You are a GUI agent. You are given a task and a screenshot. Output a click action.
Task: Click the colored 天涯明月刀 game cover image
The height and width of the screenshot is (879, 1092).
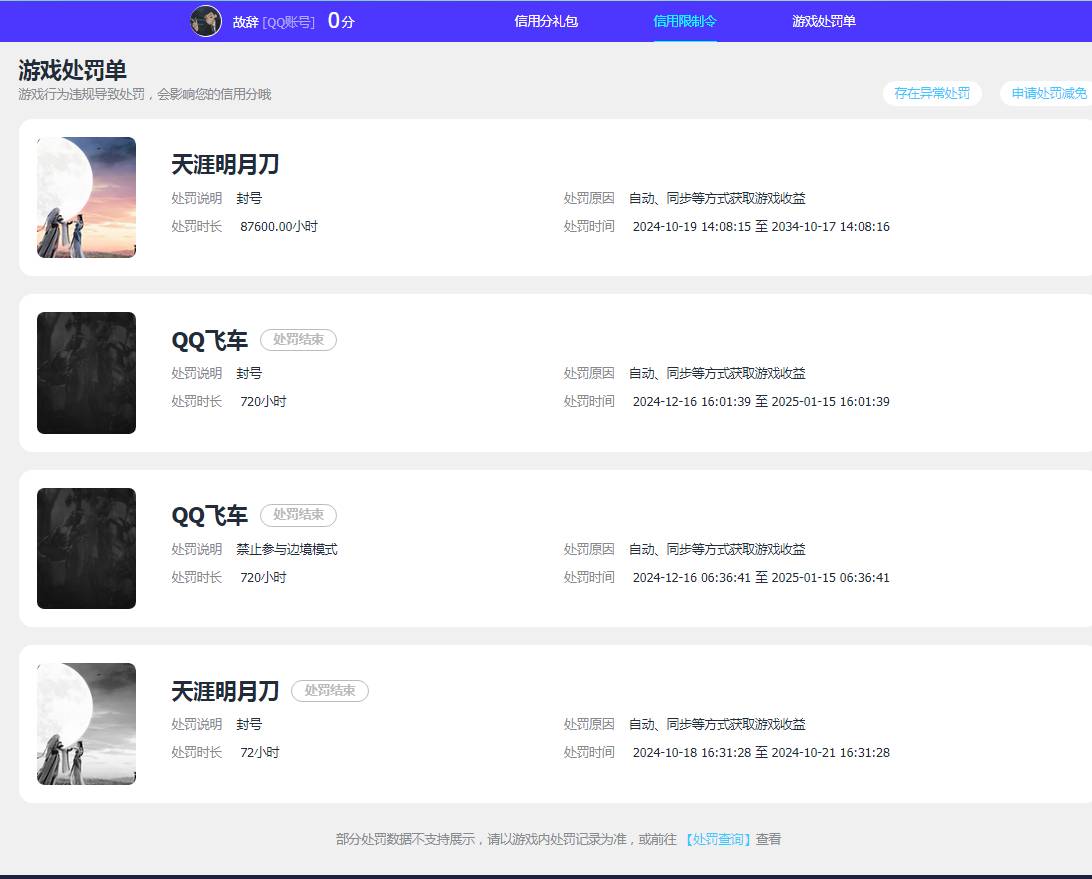click(x=86, y=197)
